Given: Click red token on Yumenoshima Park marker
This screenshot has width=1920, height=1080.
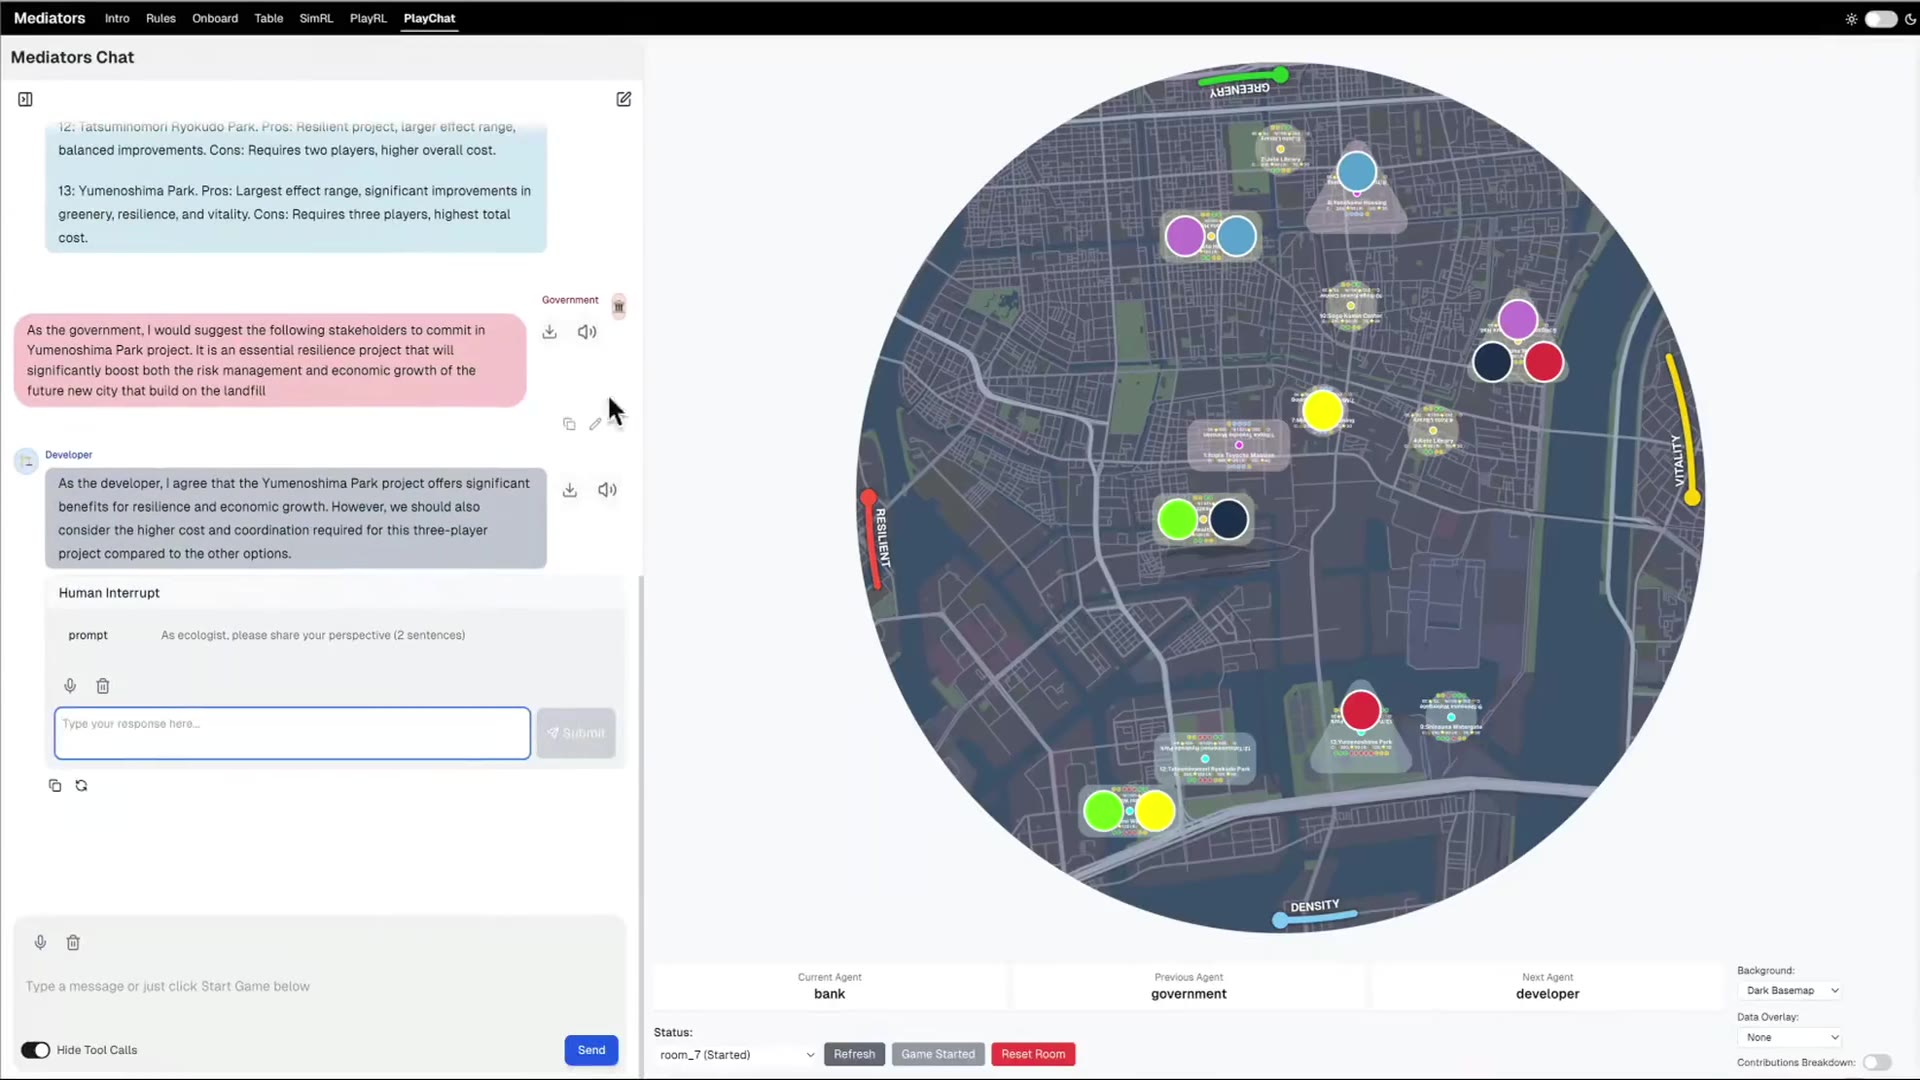Looking at the screenshot, I should (x=1360, y=710).
